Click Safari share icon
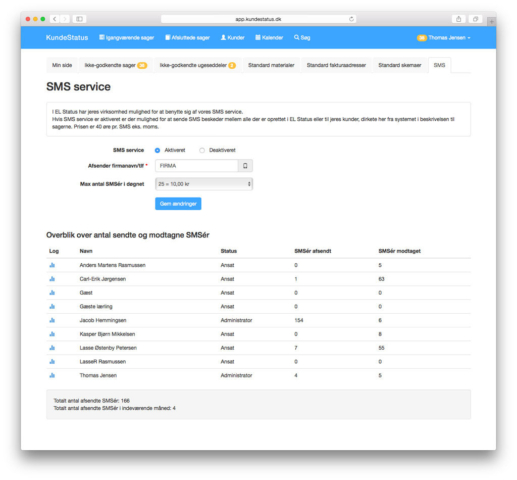 point(459,19)
